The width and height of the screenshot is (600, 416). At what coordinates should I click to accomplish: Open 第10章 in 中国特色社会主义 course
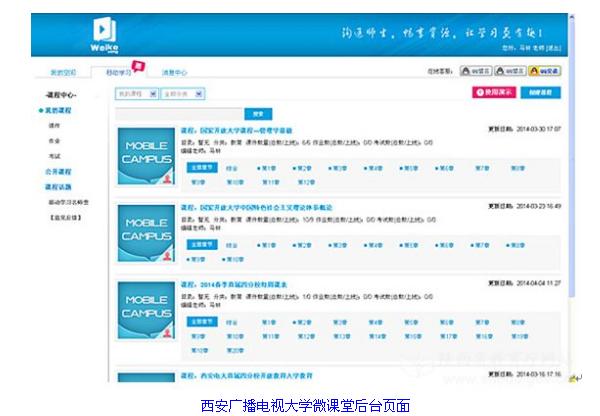[233, 259]
